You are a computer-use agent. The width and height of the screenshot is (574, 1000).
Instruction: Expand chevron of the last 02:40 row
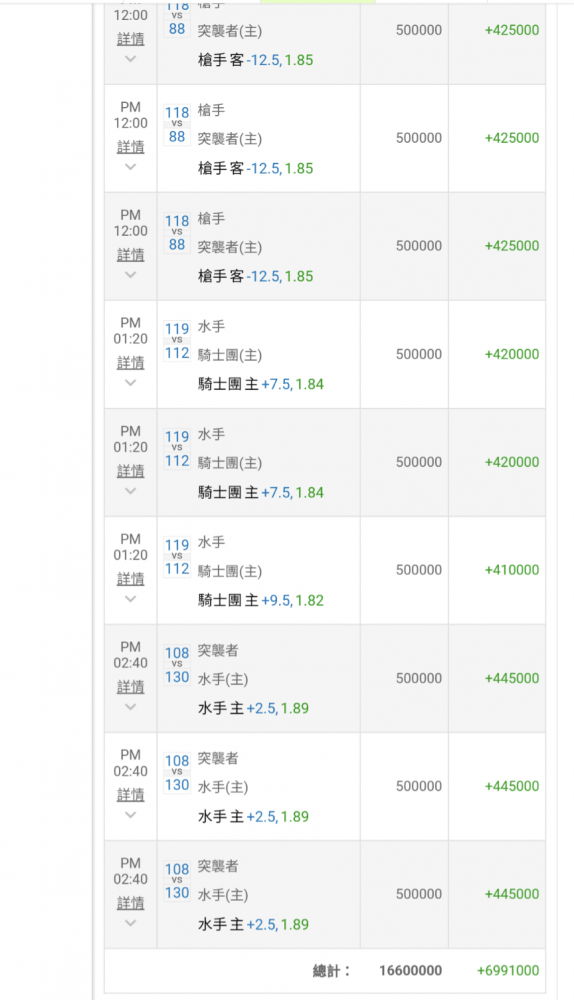coord(130,923)
